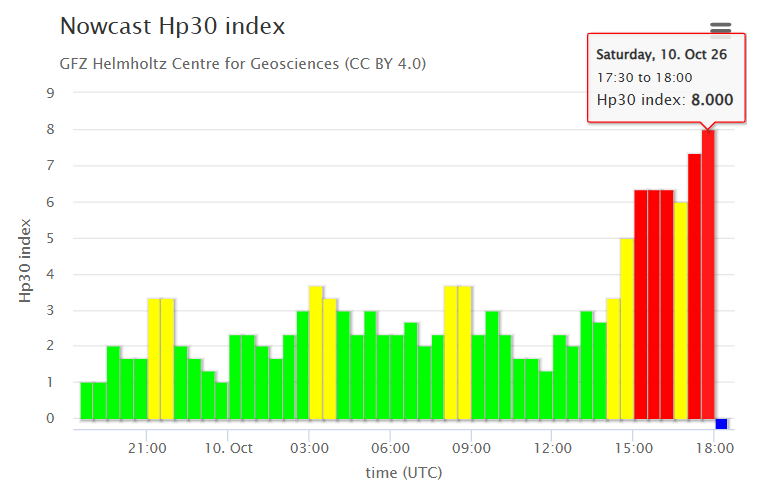The height and width of the screenshot is (502, 772).
Task: Select the yellow bar starting at the 03:00 tick
Action: (316, 353)
